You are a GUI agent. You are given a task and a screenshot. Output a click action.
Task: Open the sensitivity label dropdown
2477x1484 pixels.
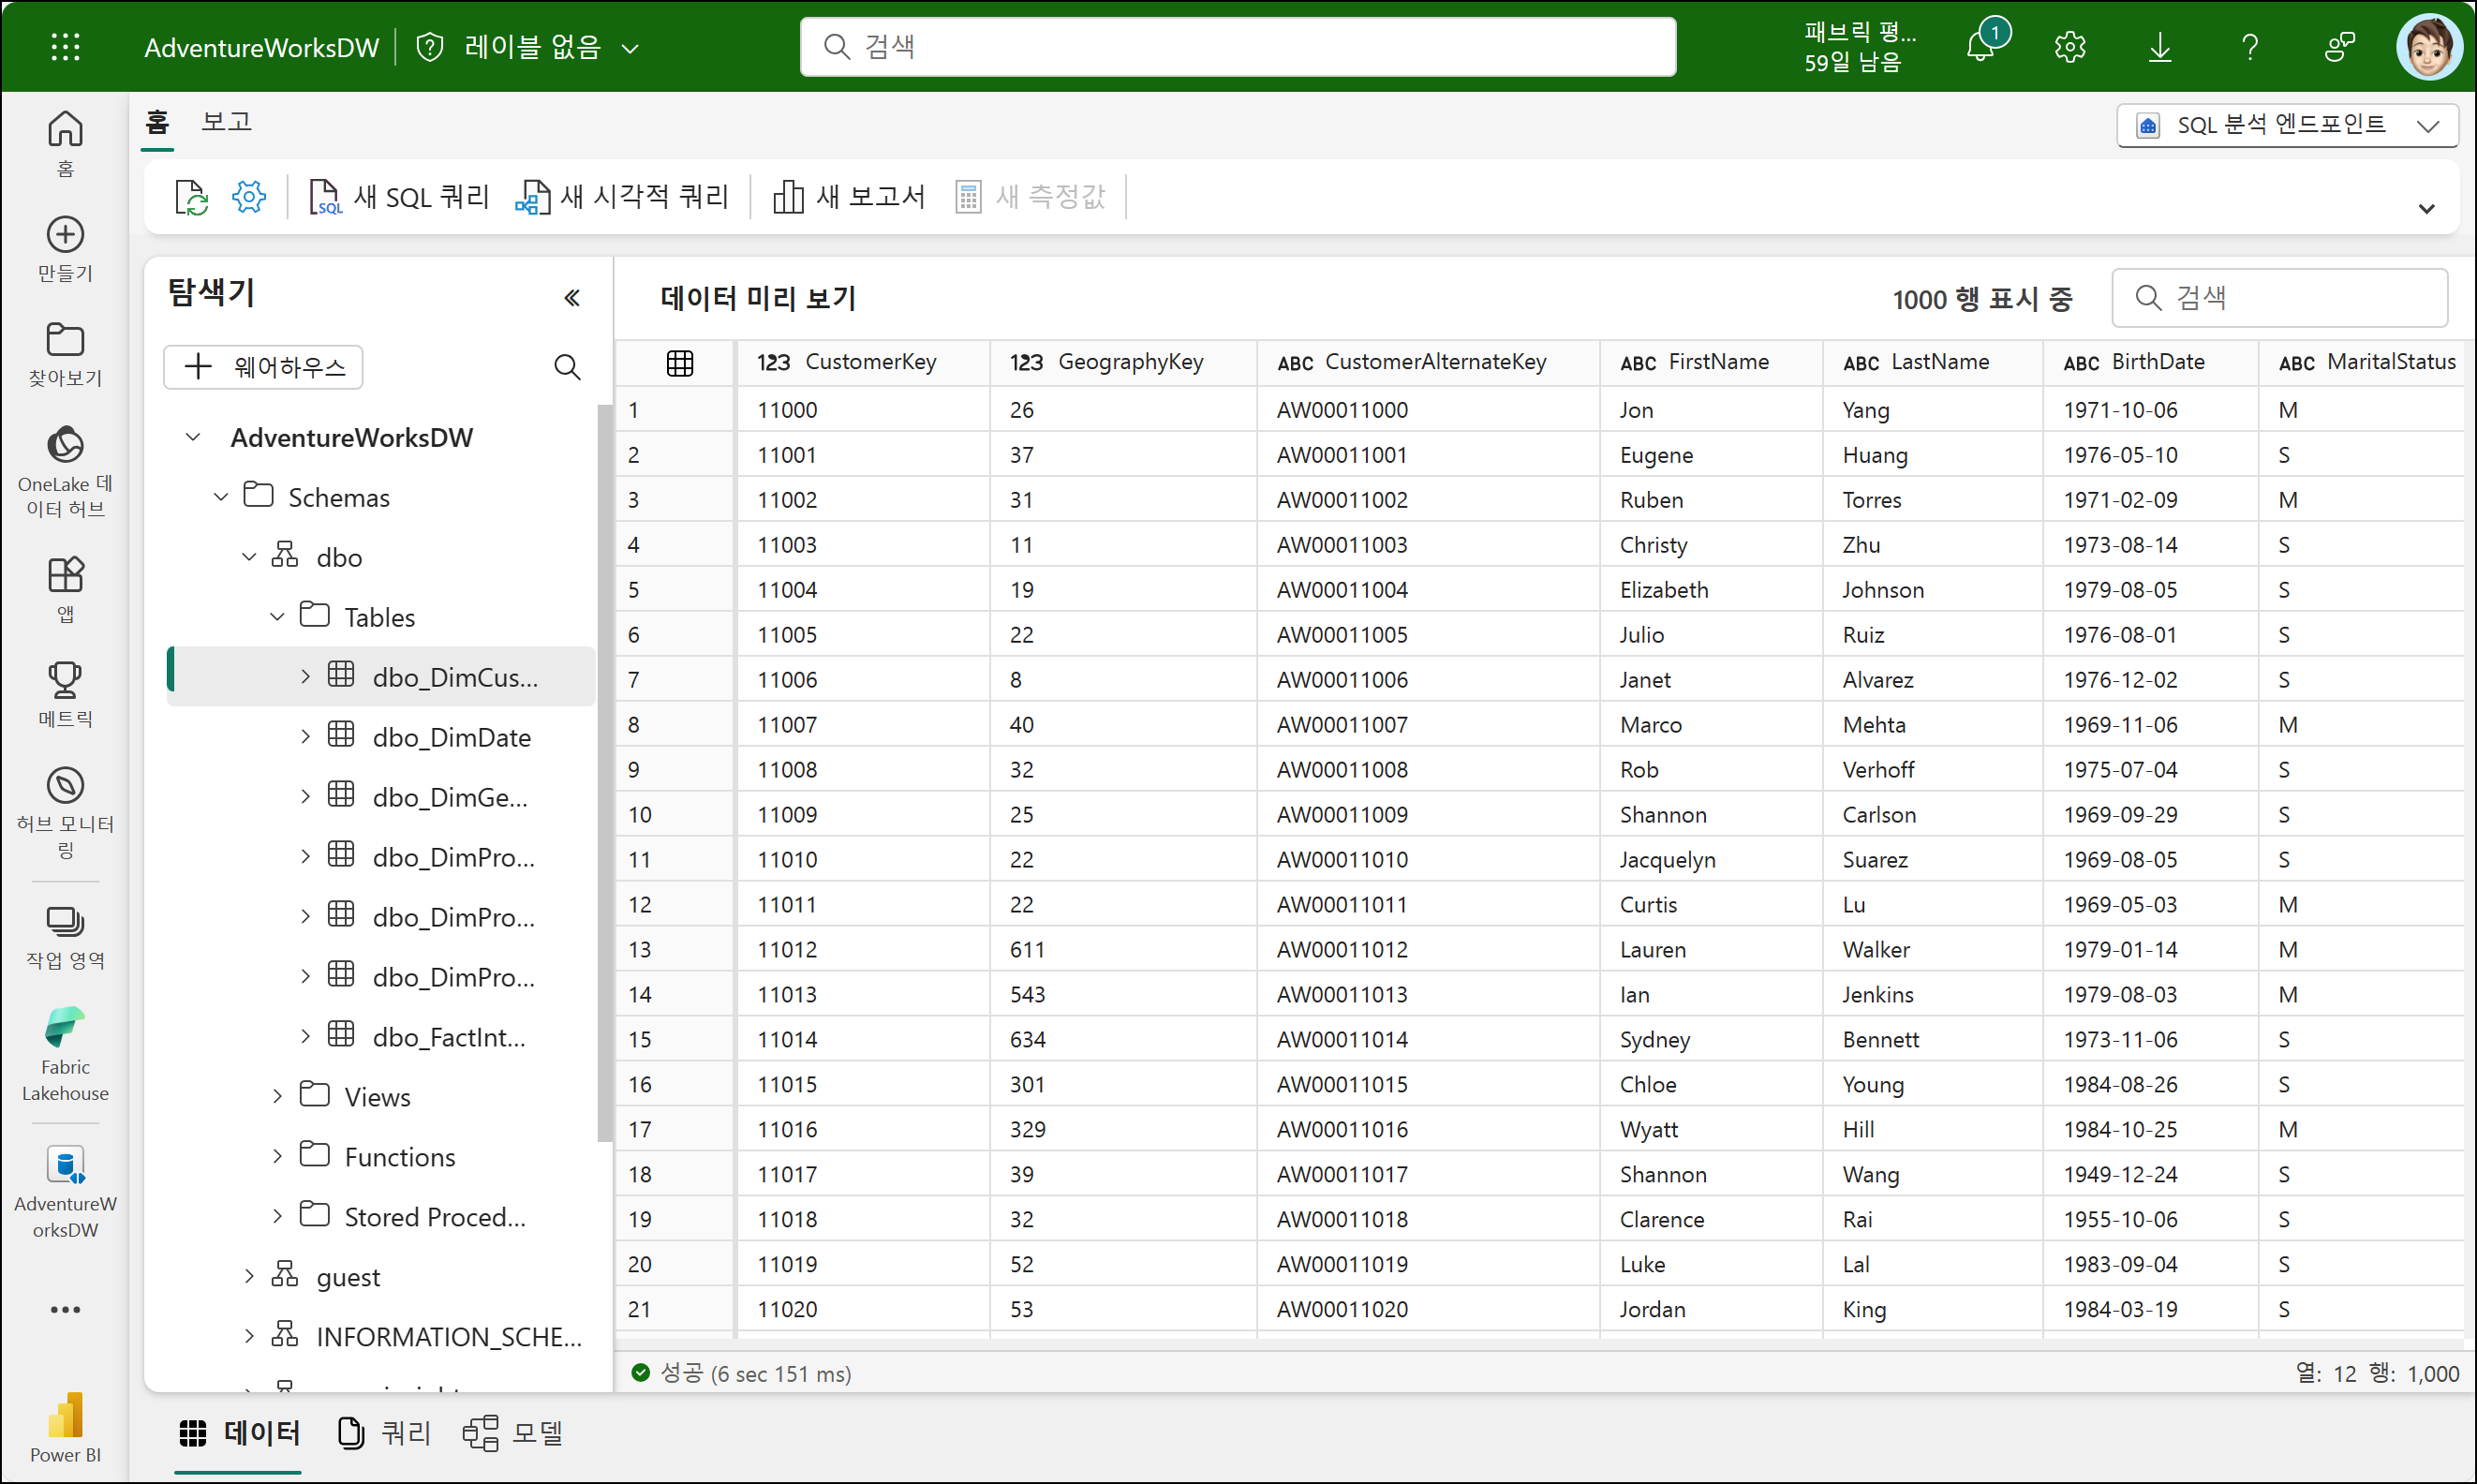point(531,47)
